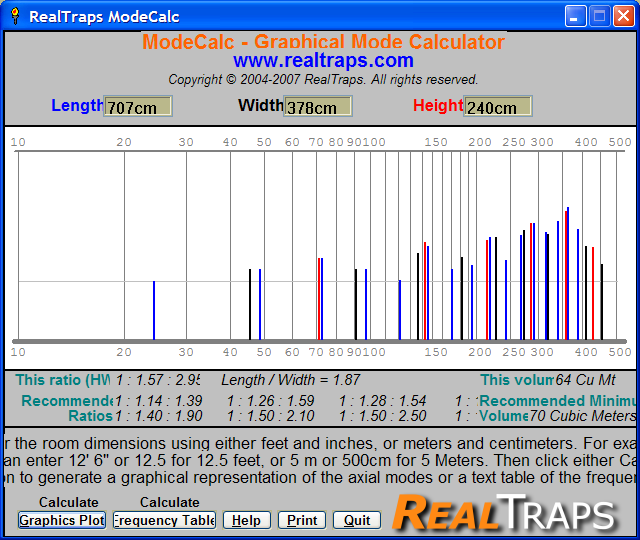
Task: Click the RealTraps torch icon in title bar
Action: (x=16, y=16)
